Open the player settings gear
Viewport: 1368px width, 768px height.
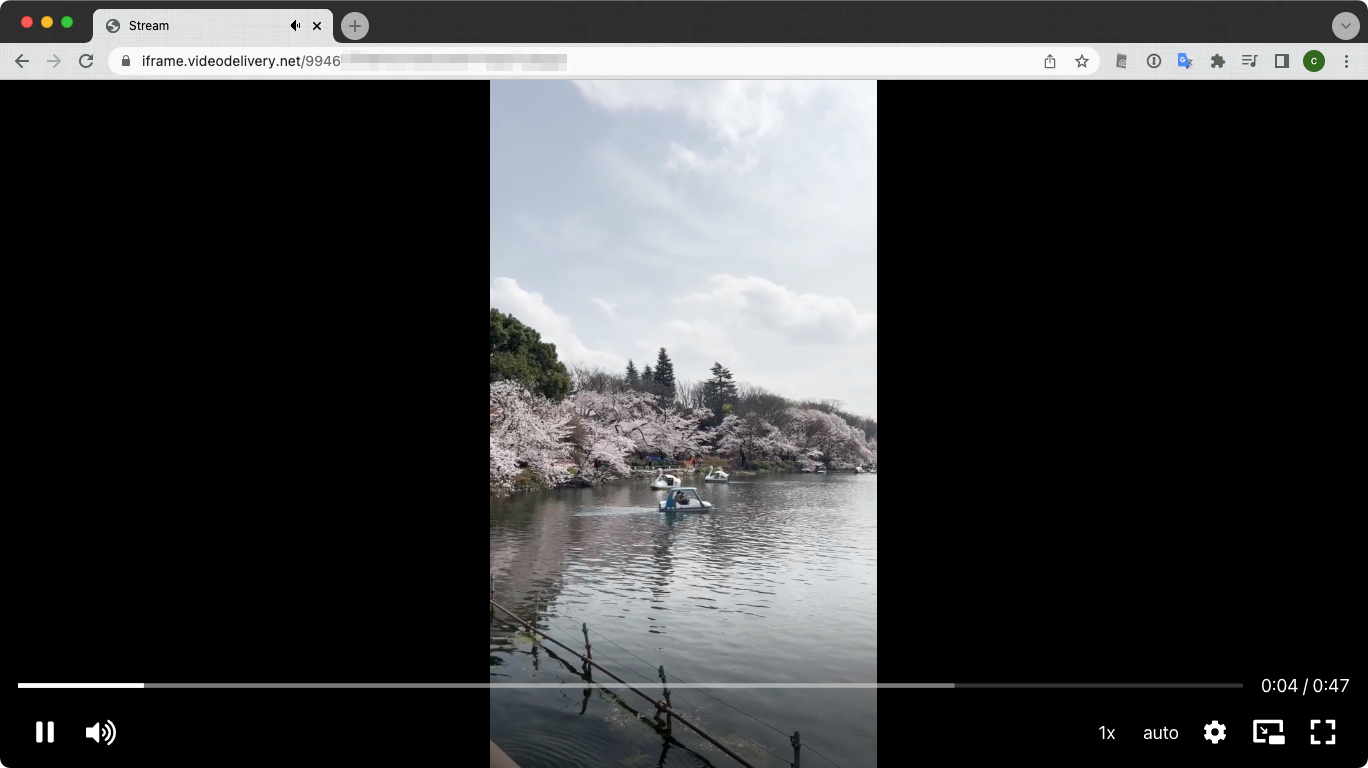1214,732
